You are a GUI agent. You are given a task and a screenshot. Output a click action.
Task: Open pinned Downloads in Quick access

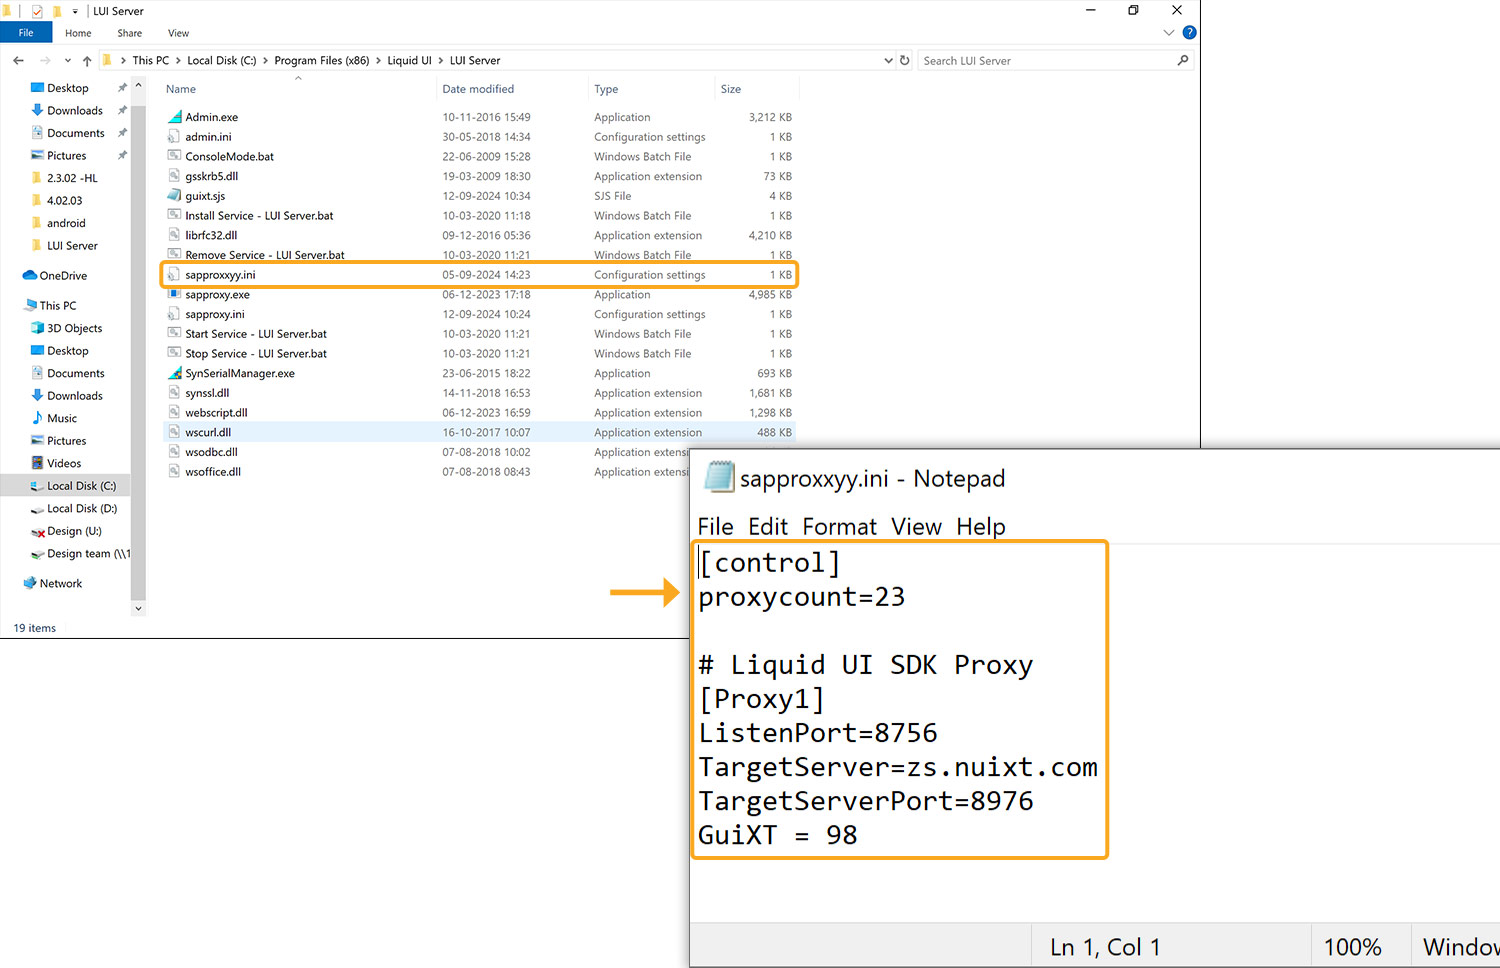75,111
